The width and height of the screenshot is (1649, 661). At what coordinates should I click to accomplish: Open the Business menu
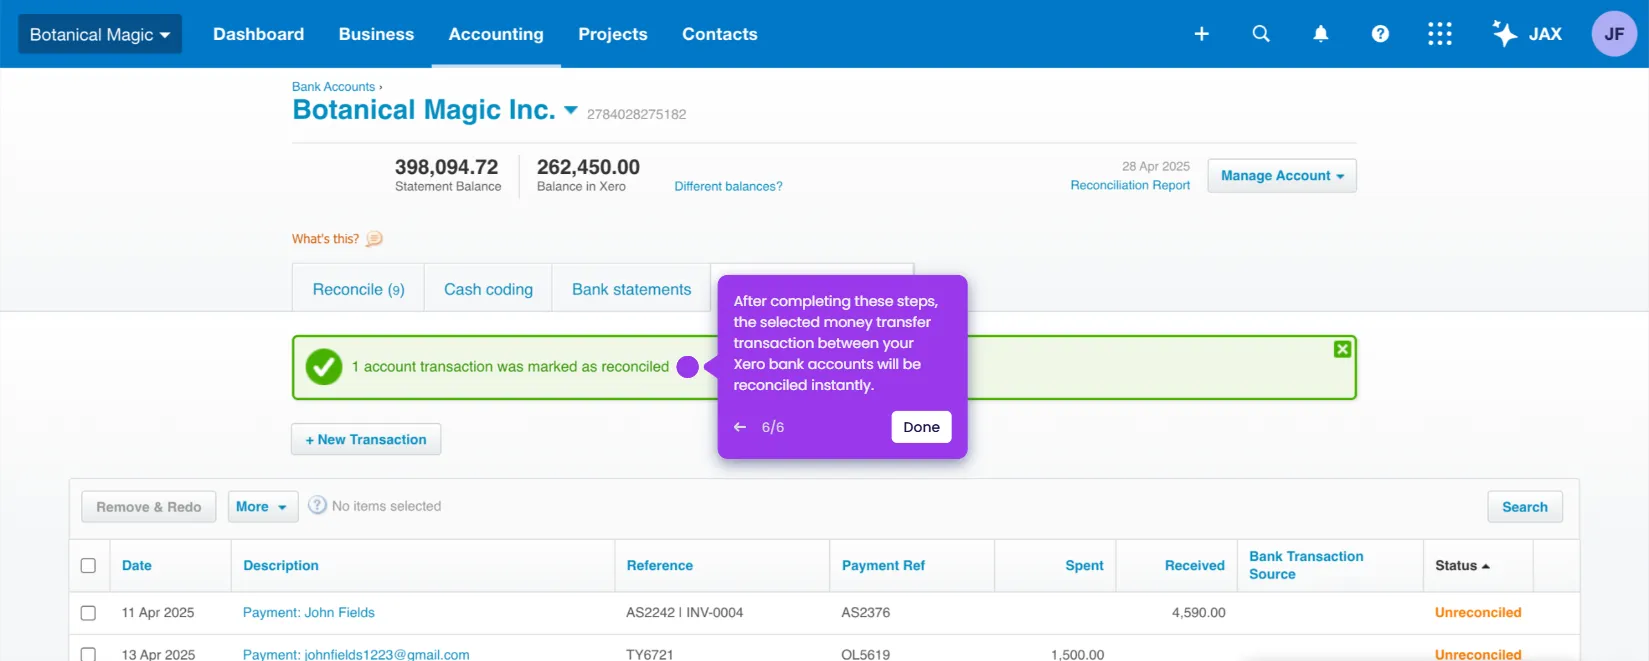pyautogui.click(x=376, y=34)
